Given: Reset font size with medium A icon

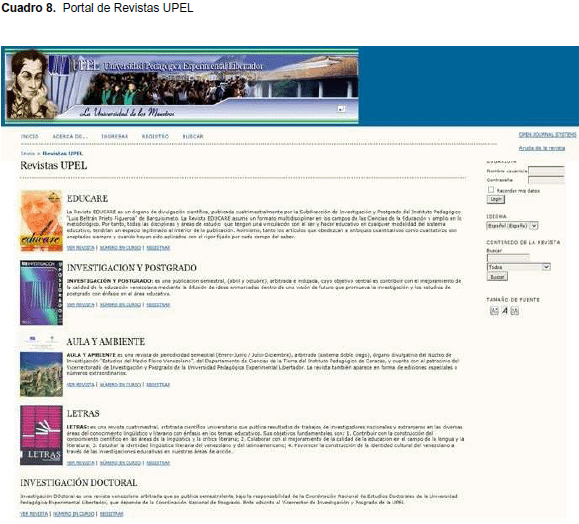Looking at the screenshot, I should (x=504, y=311).
